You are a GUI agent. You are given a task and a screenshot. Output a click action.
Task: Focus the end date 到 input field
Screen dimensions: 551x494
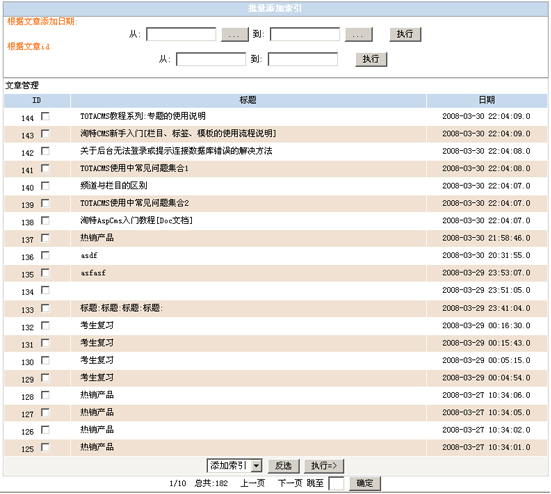coord(305,34)
